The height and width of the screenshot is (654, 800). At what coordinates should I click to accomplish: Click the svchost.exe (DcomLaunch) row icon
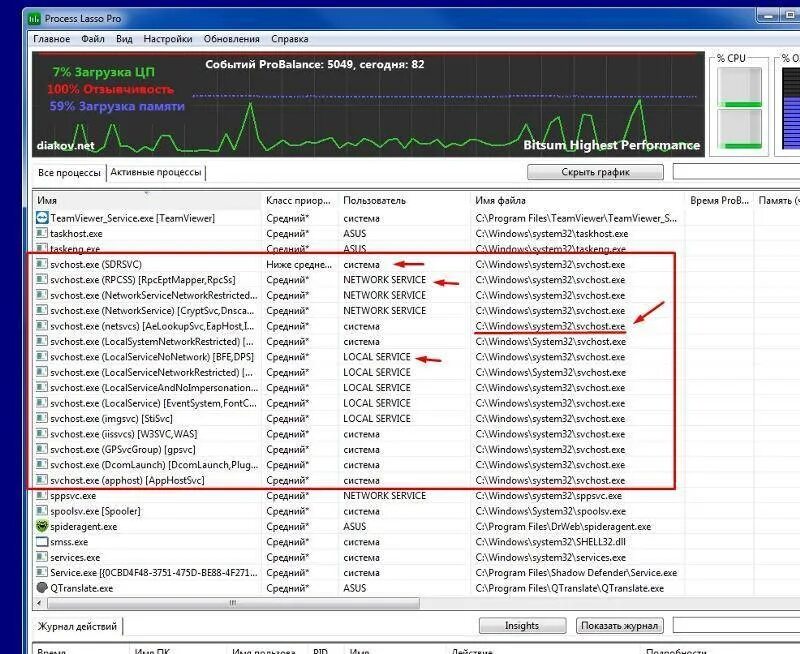42,465
